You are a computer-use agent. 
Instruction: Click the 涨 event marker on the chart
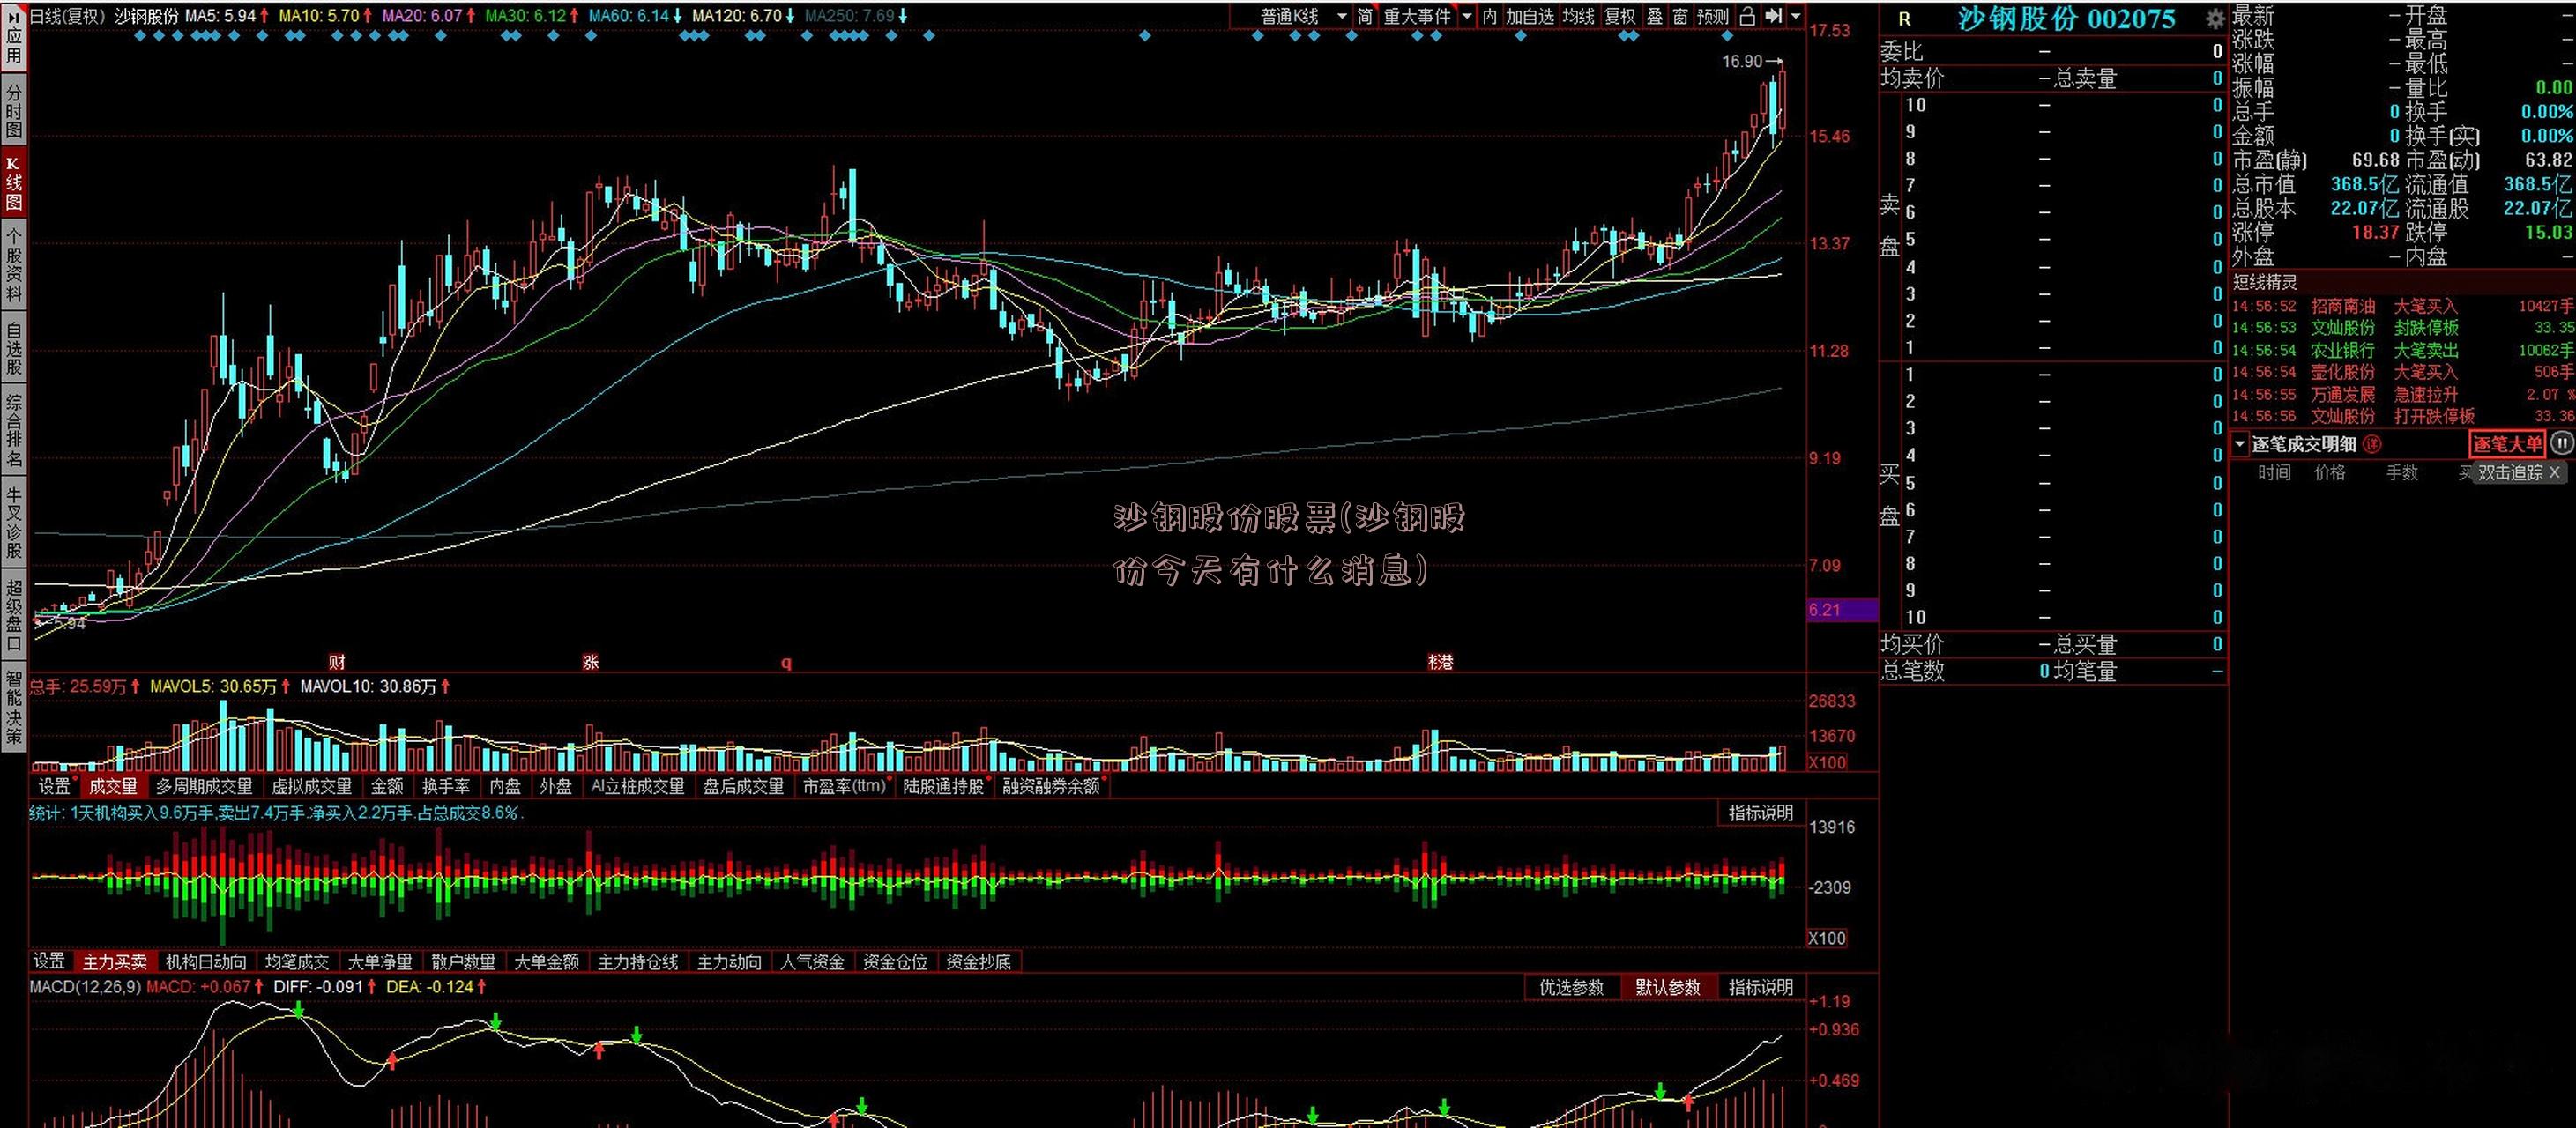590,661
